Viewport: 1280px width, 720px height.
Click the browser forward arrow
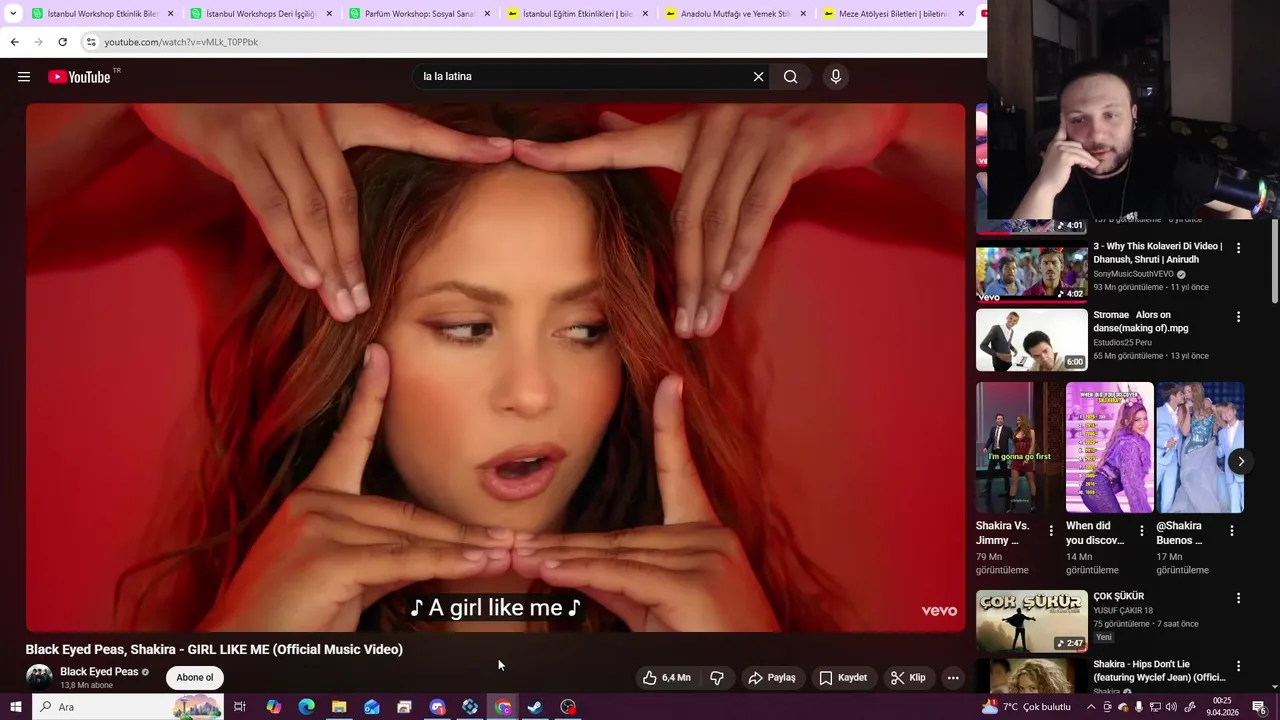click(38, 42)
